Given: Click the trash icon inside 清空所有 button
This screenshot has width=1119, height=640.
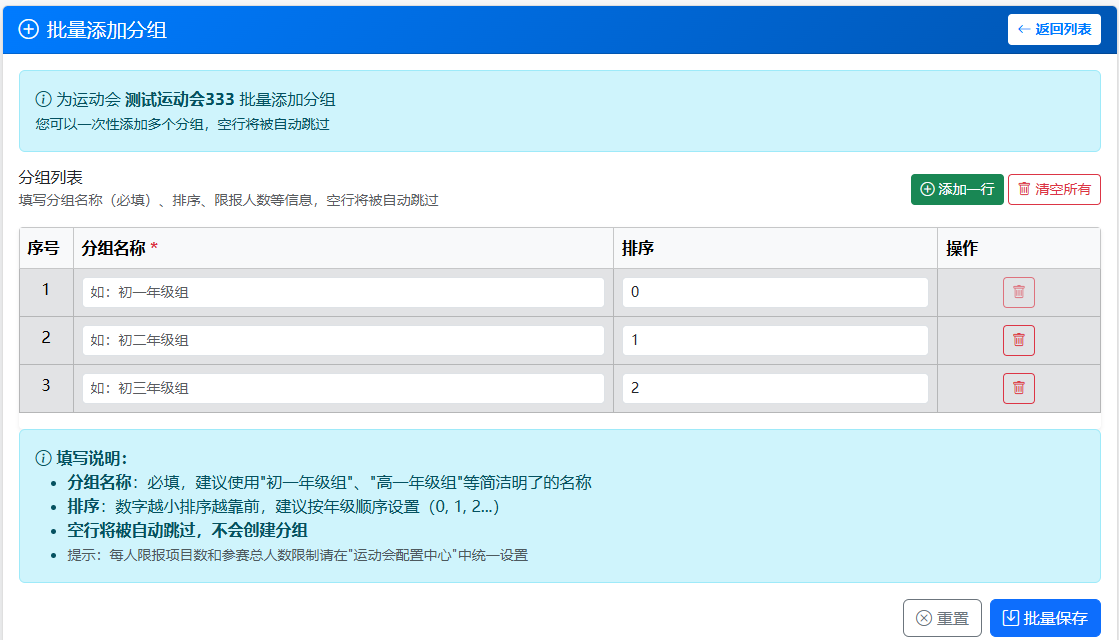Looking at the screenshot, I should click(1024, 190).
